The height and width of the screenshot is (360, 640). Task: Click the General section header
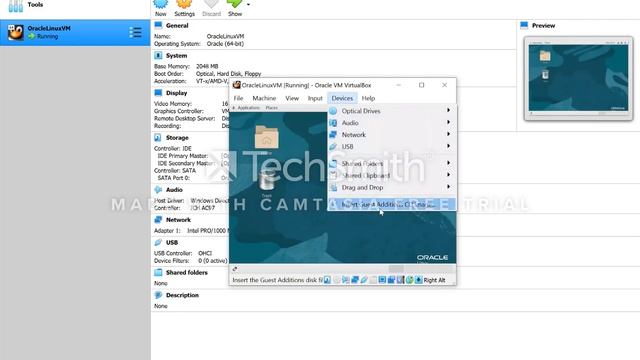pos(177,25)
